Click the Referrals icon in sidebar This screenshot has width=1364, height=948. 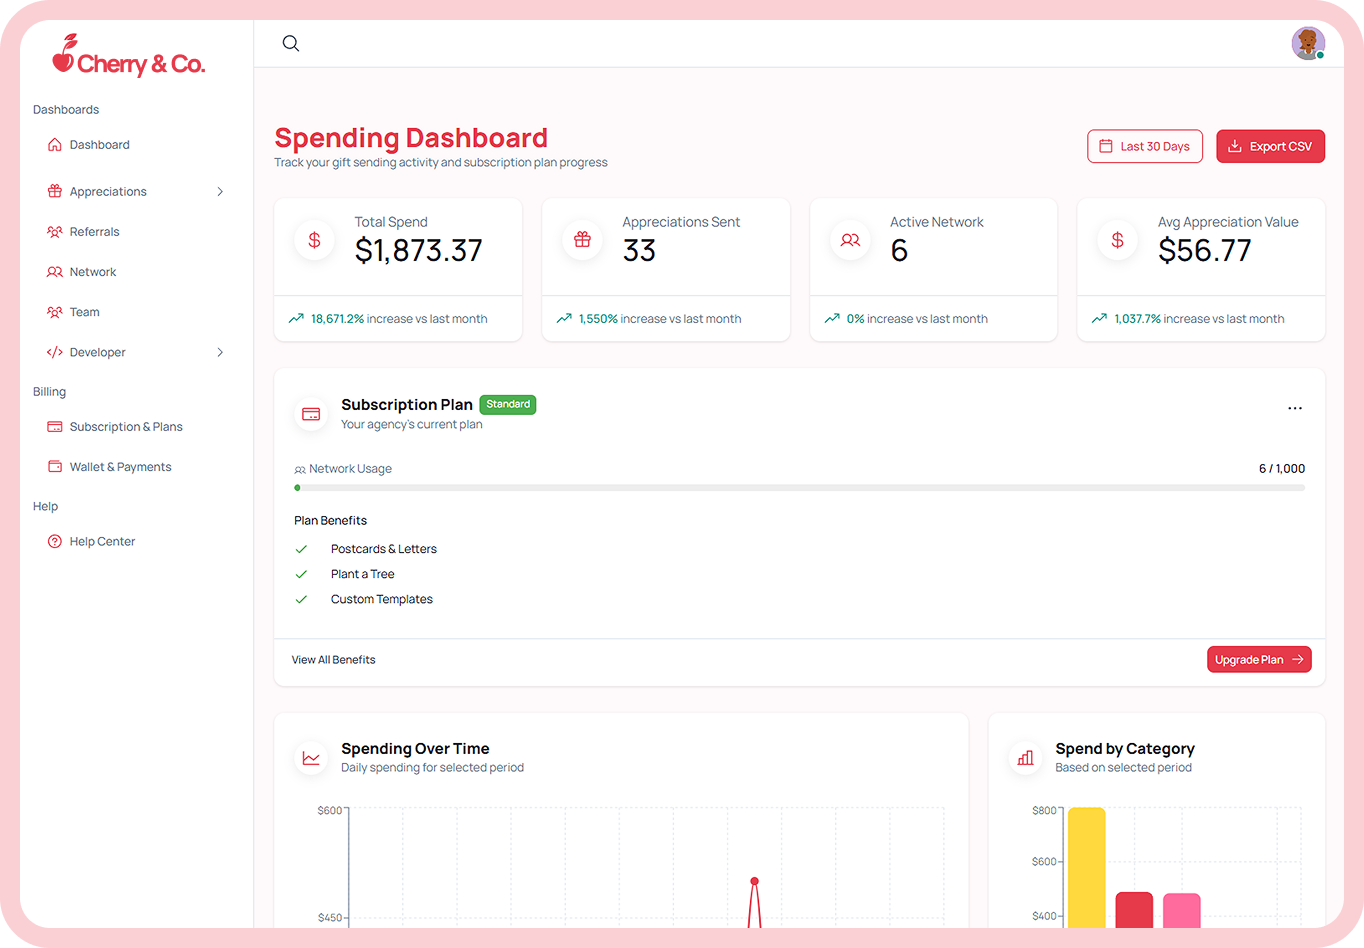click(55, 232)
